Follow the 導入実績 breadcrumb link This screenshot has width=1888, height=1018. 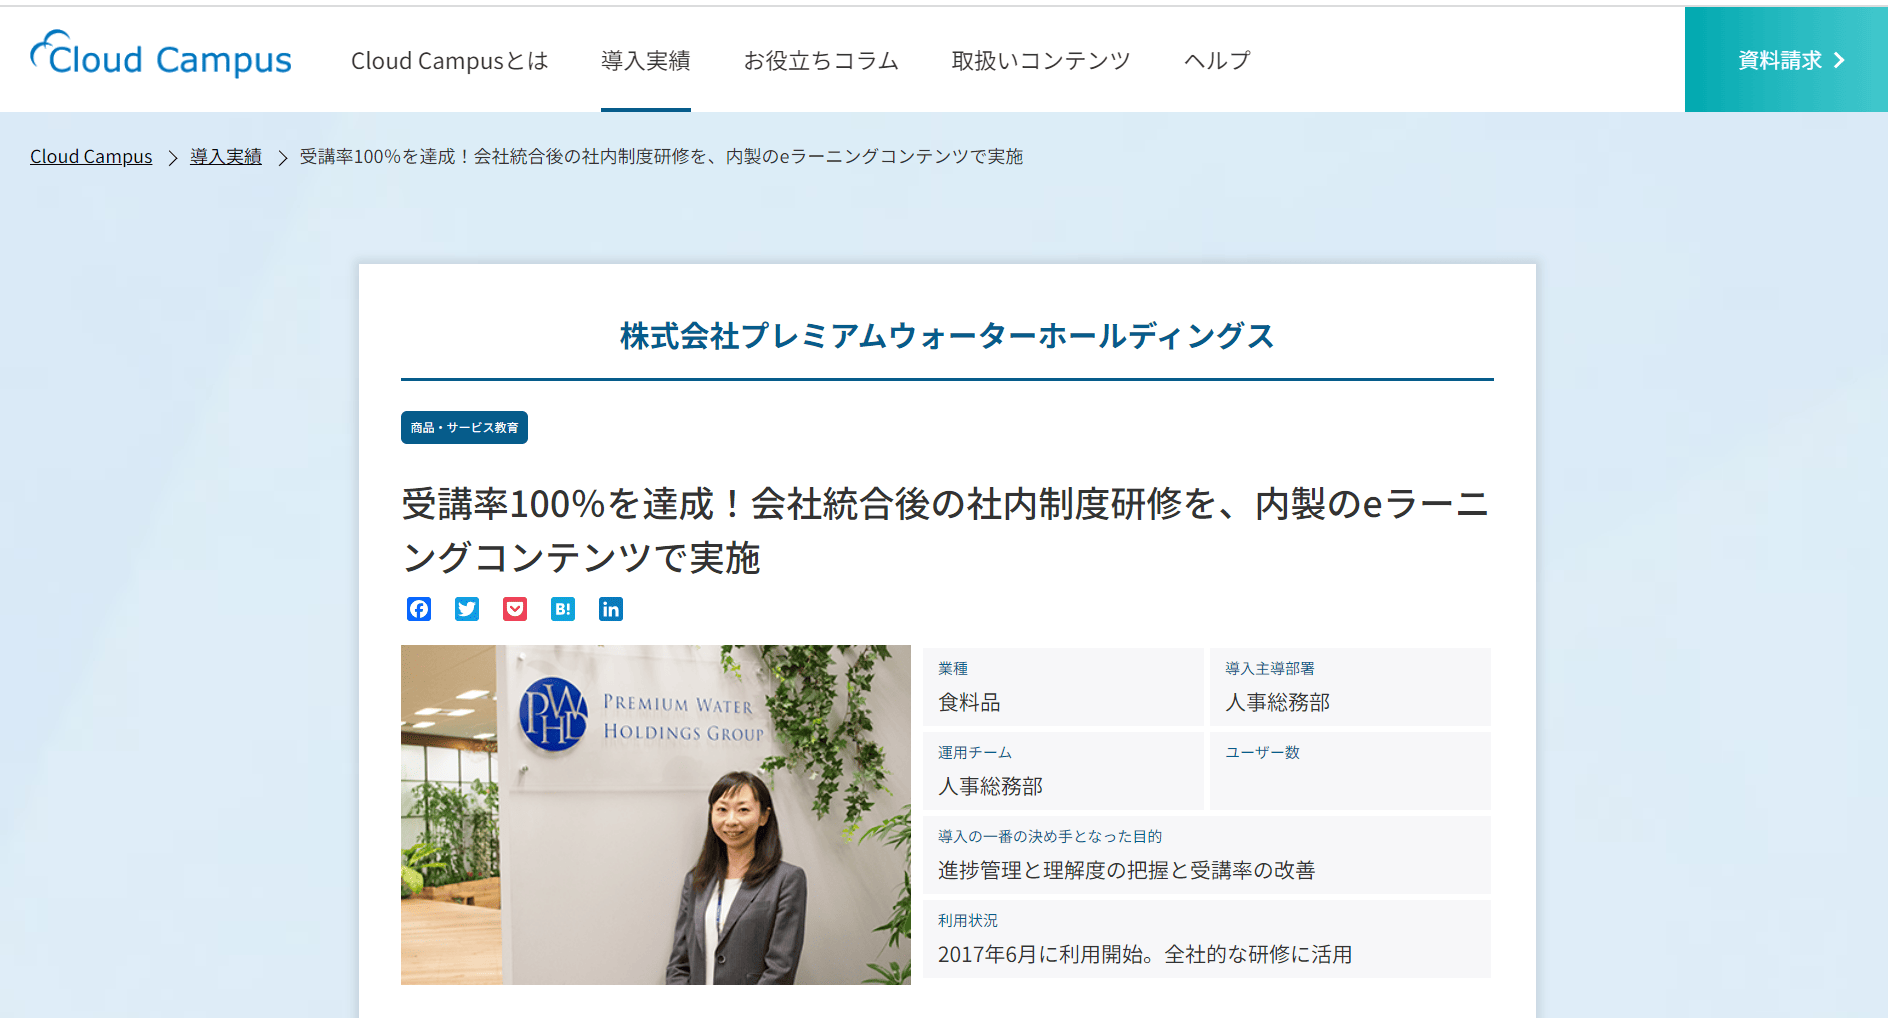tap(226, 157)
